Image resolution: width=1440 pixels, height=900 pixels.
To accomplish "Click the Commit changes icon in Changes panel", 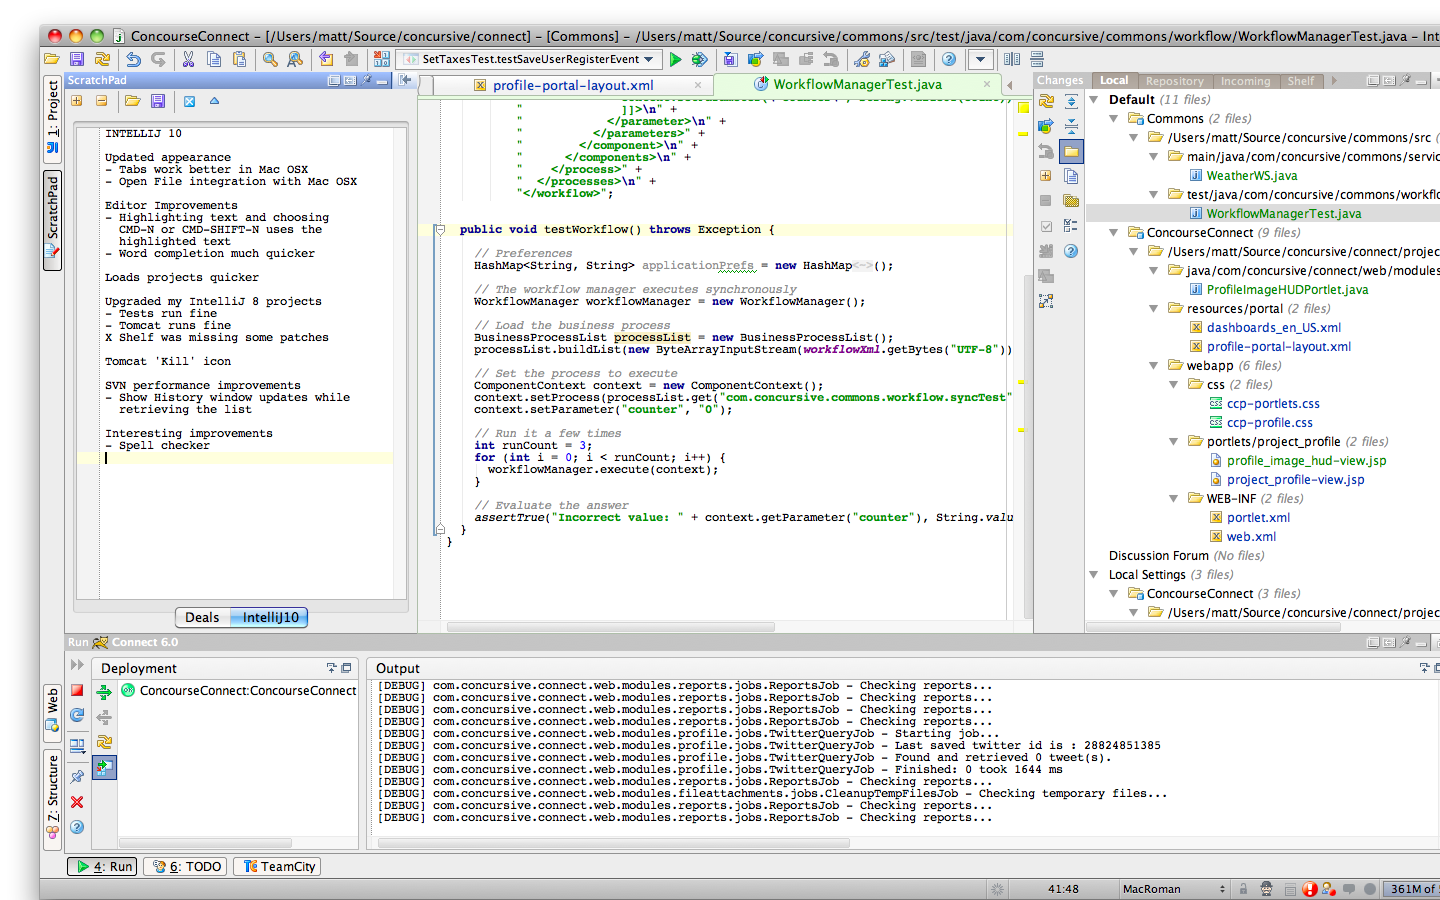I will click(x=1046, y=126).
